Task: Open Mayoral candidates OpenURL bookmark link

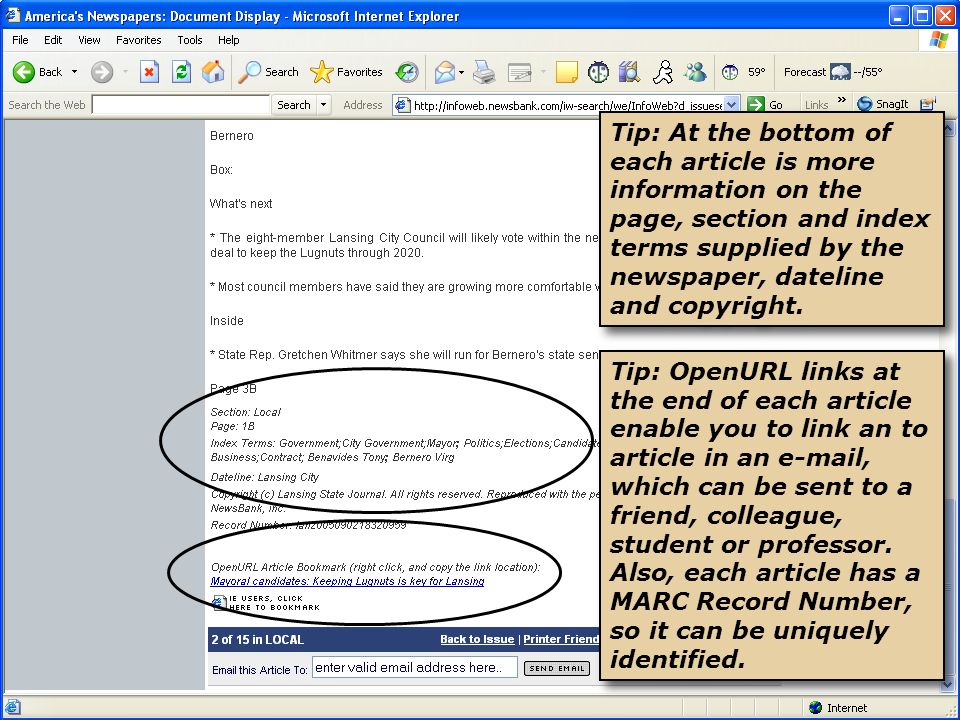Action: [347, 581]
